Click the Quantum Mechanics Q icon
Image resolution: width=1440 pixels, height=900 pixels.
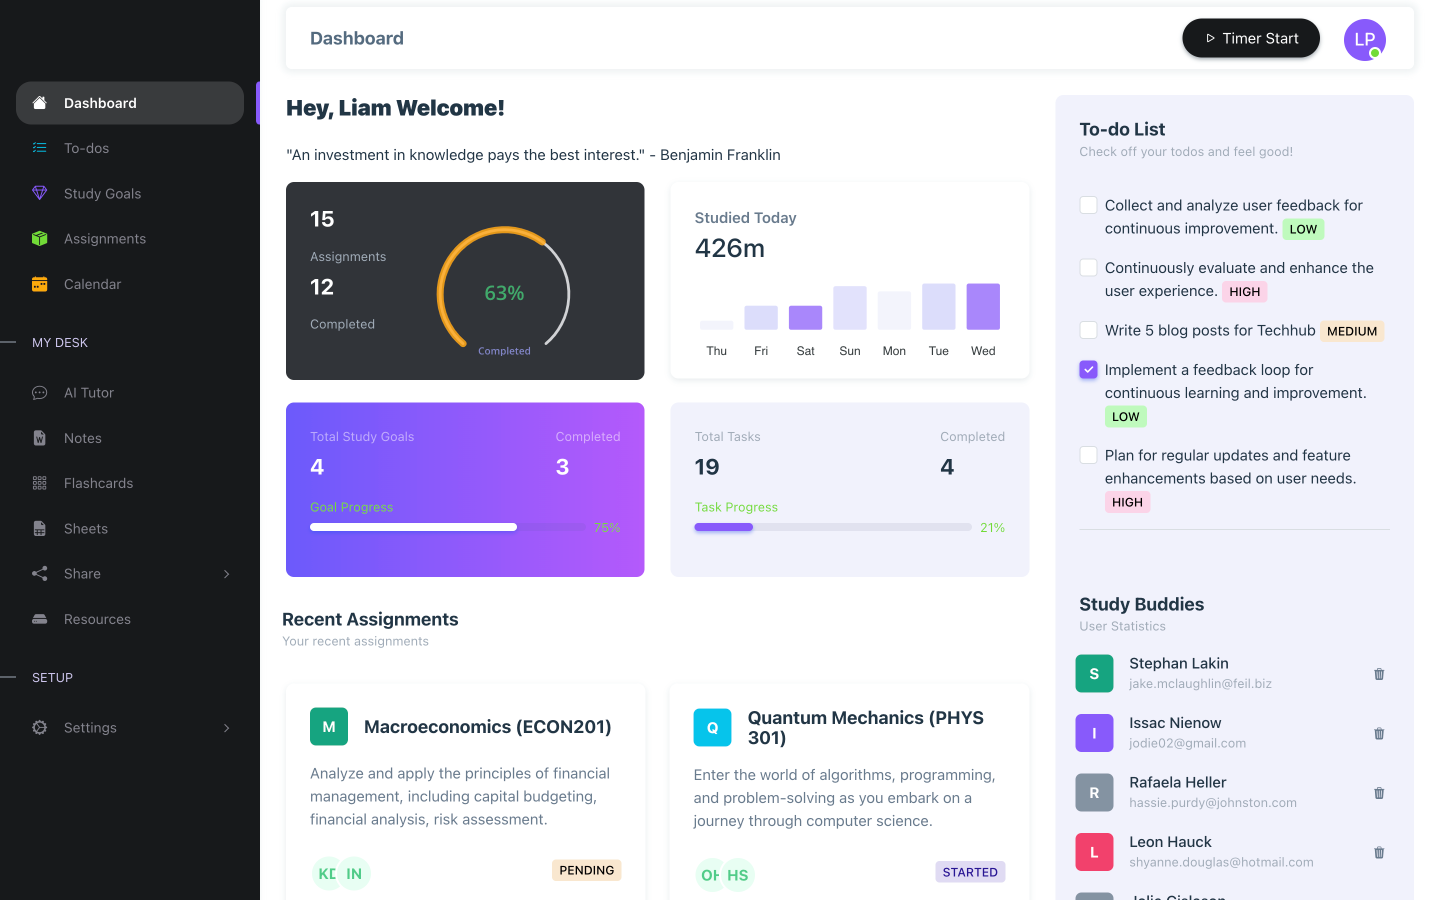712,728
